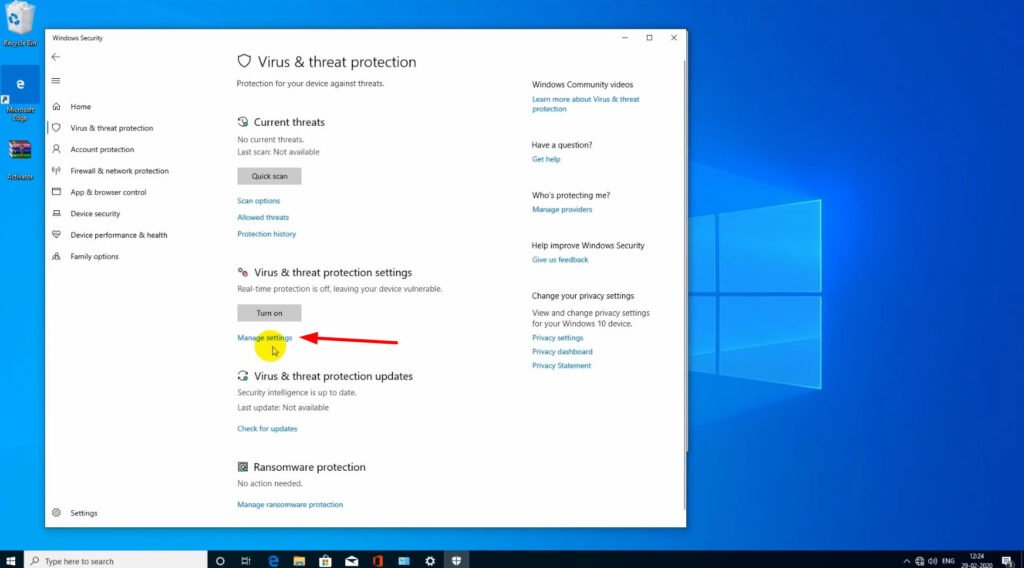Screen dimensions: 1024x568
Task: Show hidden system tray icons
Action: click(906, 561)
